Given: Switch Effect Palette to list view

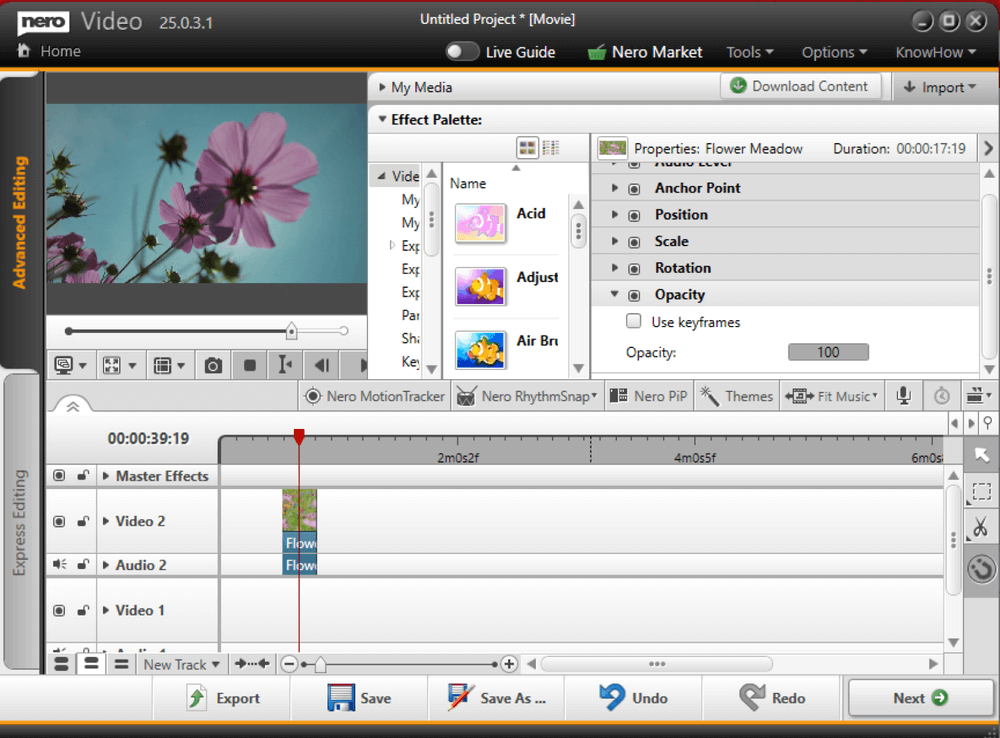Looking at the screenshot, I should 550,148.
